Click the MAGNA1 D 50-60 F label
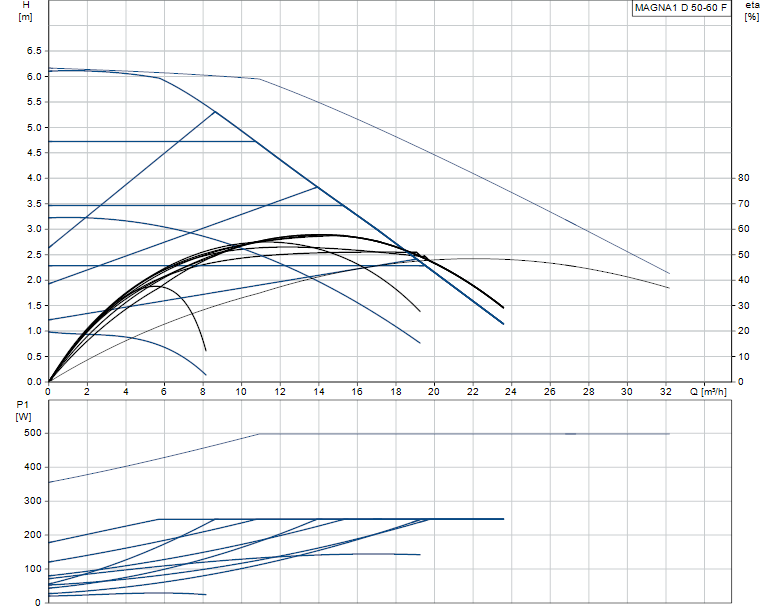The height and width of the screenshot is (611, 774). click(x=681, y=7)
